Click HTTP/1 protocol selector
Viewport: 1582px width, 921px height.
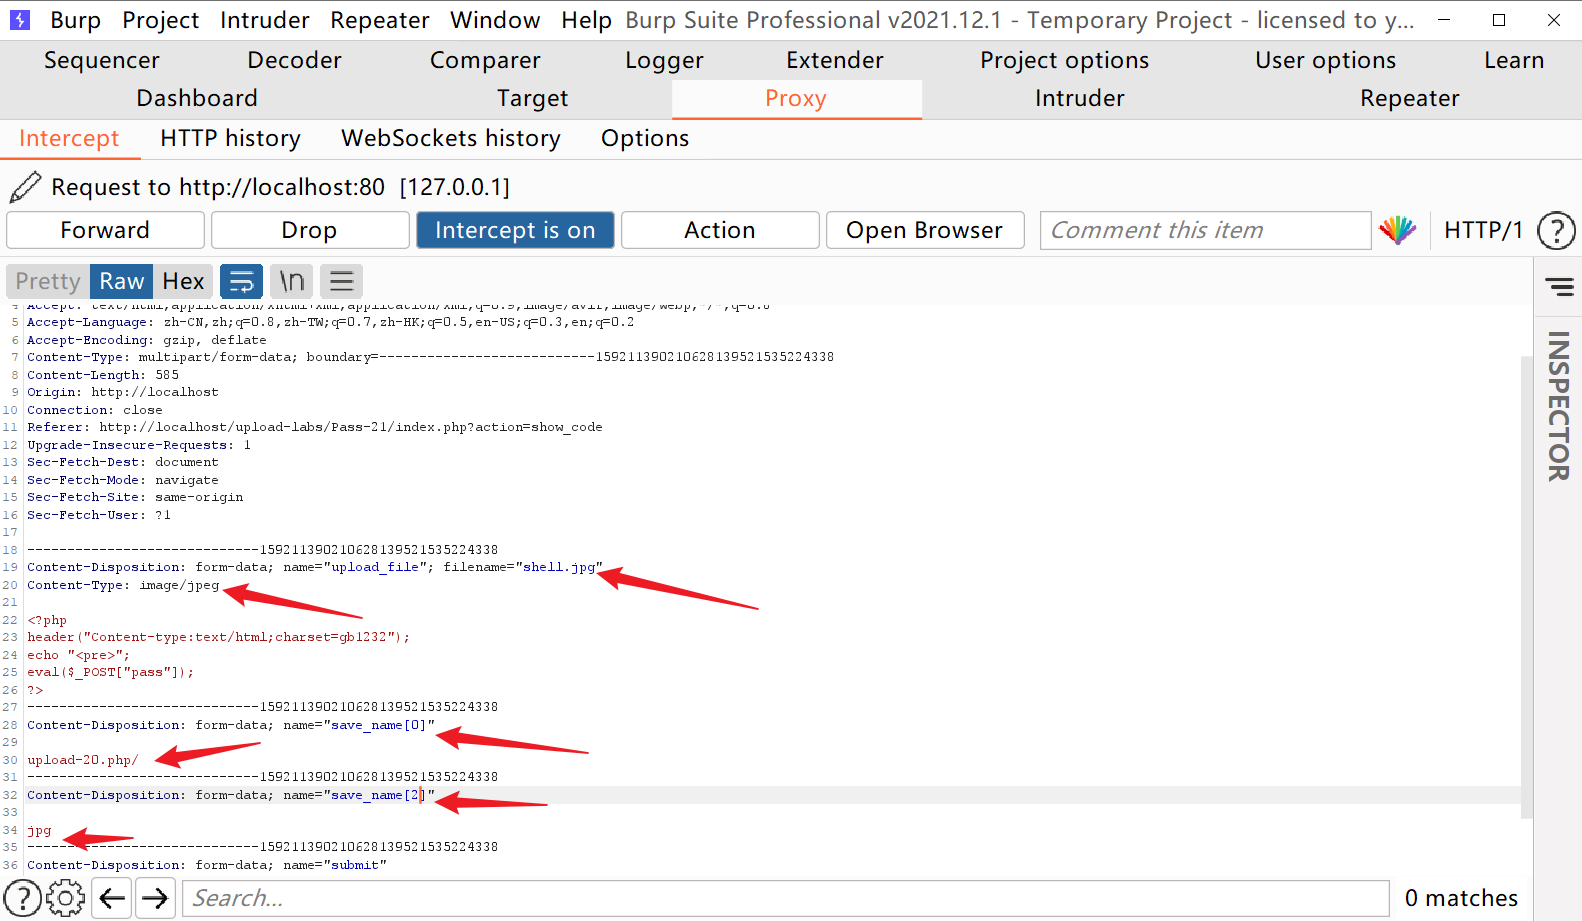point(1483,230)
